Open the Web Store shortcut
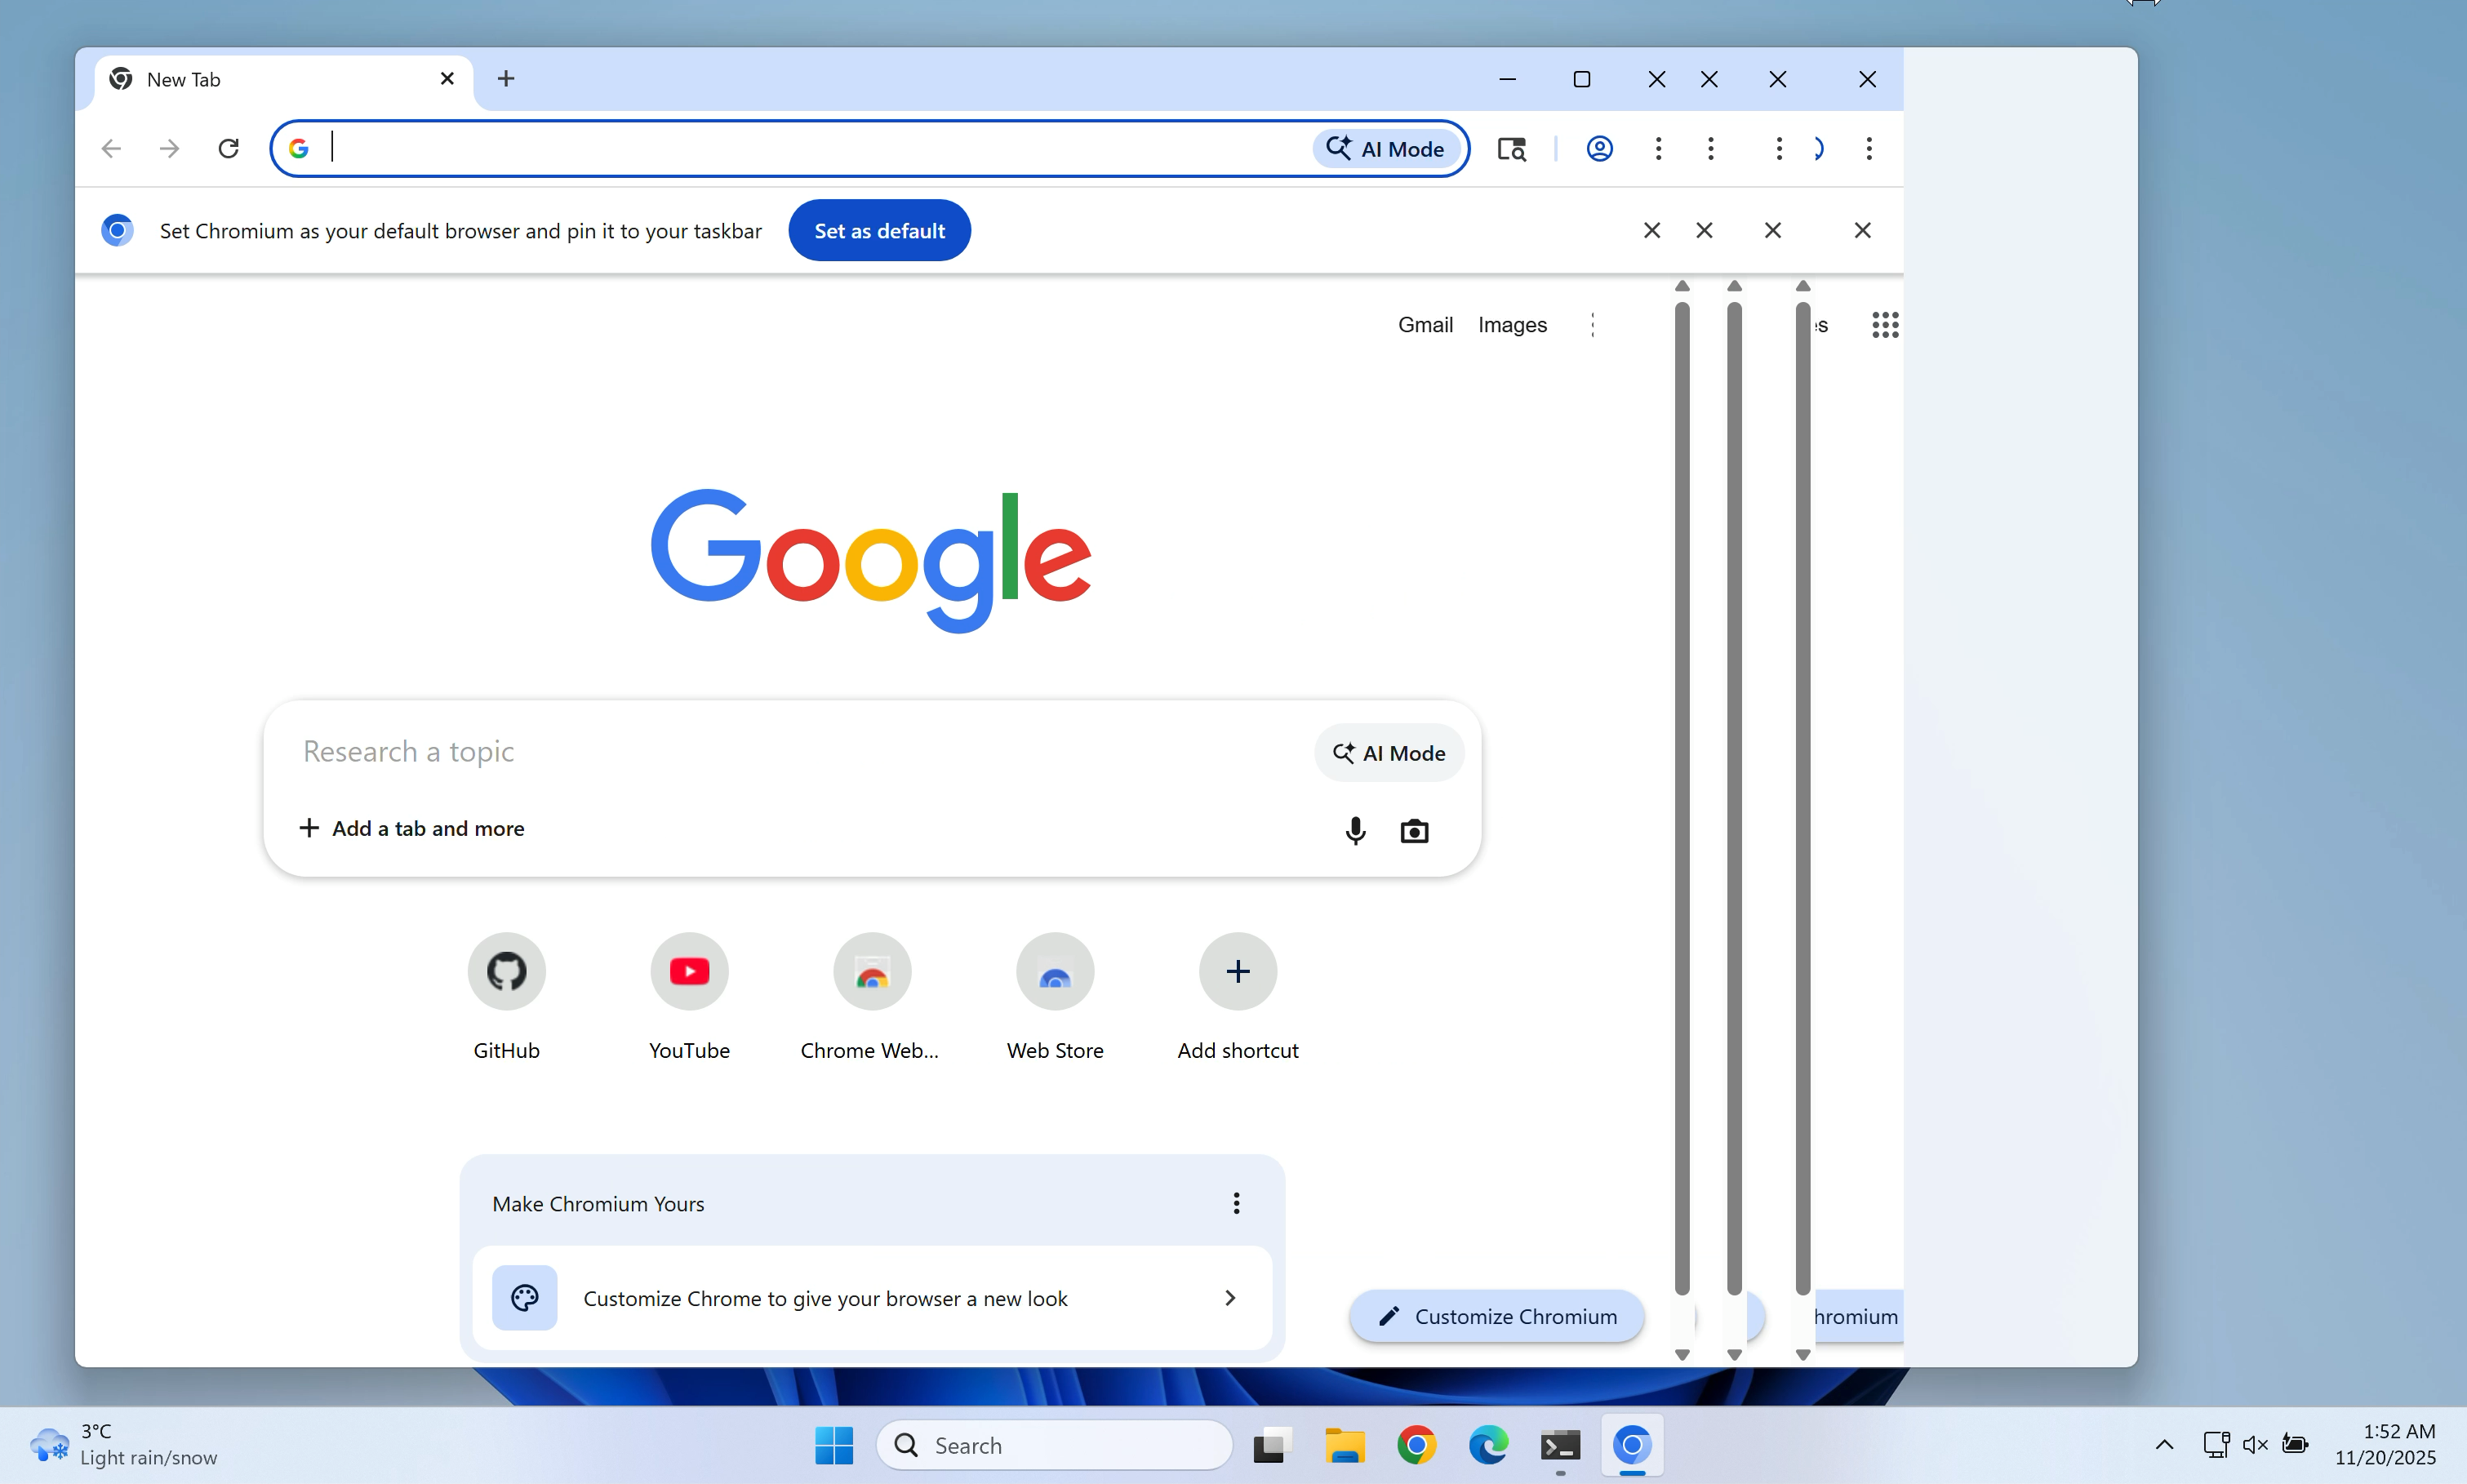Screen dimensions: 2467x1484 pyautogui.click(x=1054, y=971)
